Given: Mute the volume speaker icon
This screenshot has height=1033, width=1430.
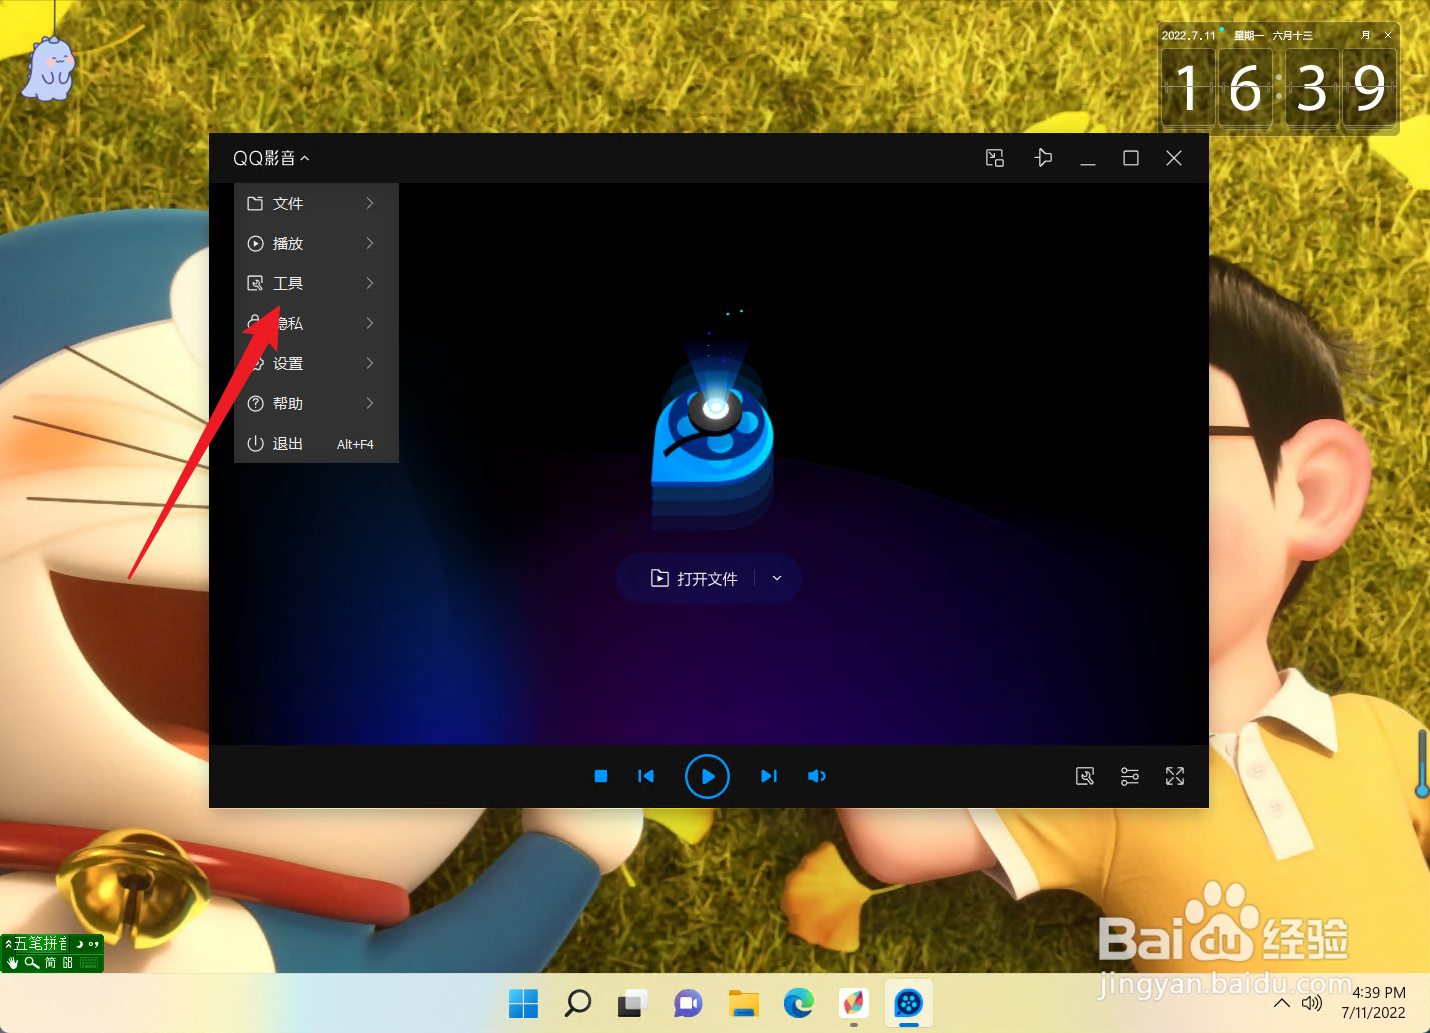Looking at the screenshot, I should pos(817,776).
